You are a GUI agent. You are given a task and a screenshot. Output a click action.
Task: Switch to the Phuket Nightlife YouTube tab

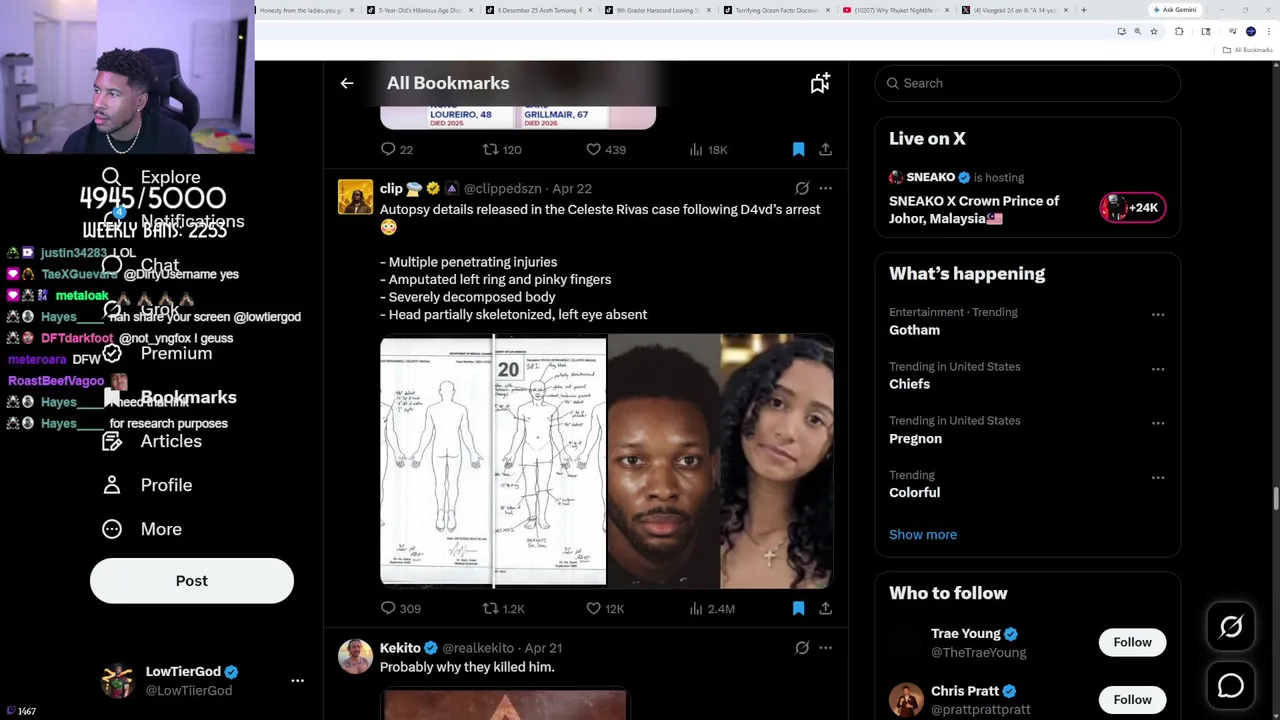tap(894, 10)
